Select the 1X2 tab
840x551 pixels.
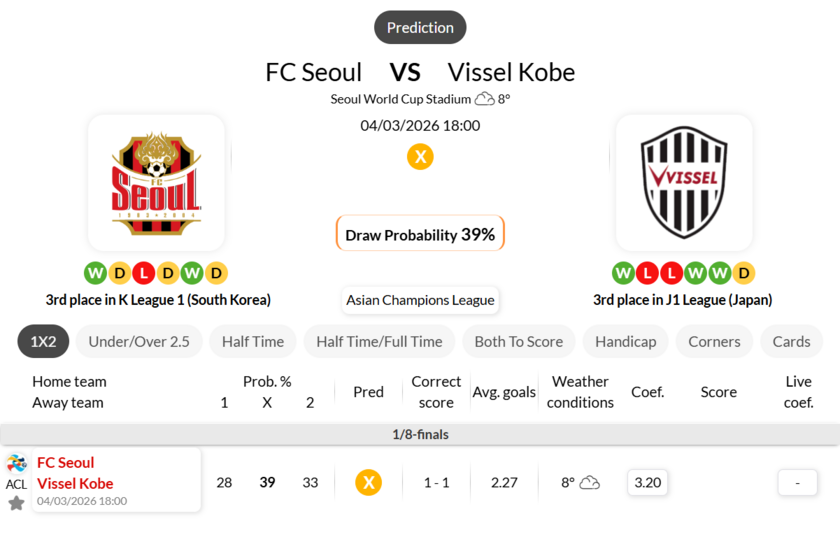pos(43,341)
